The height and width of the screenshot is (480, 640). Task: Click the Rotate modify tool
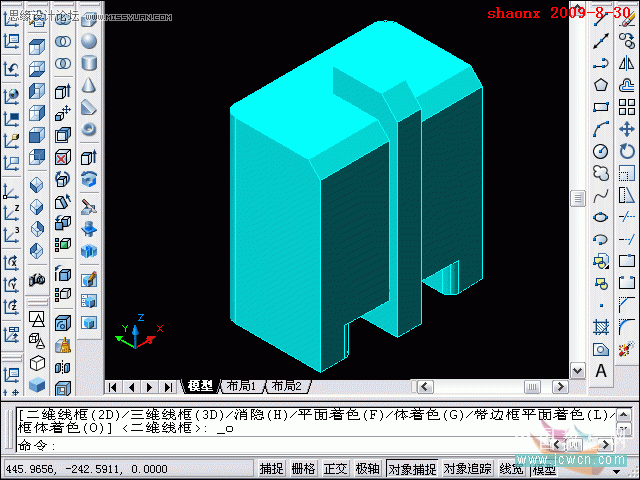[x=627, y=151]
